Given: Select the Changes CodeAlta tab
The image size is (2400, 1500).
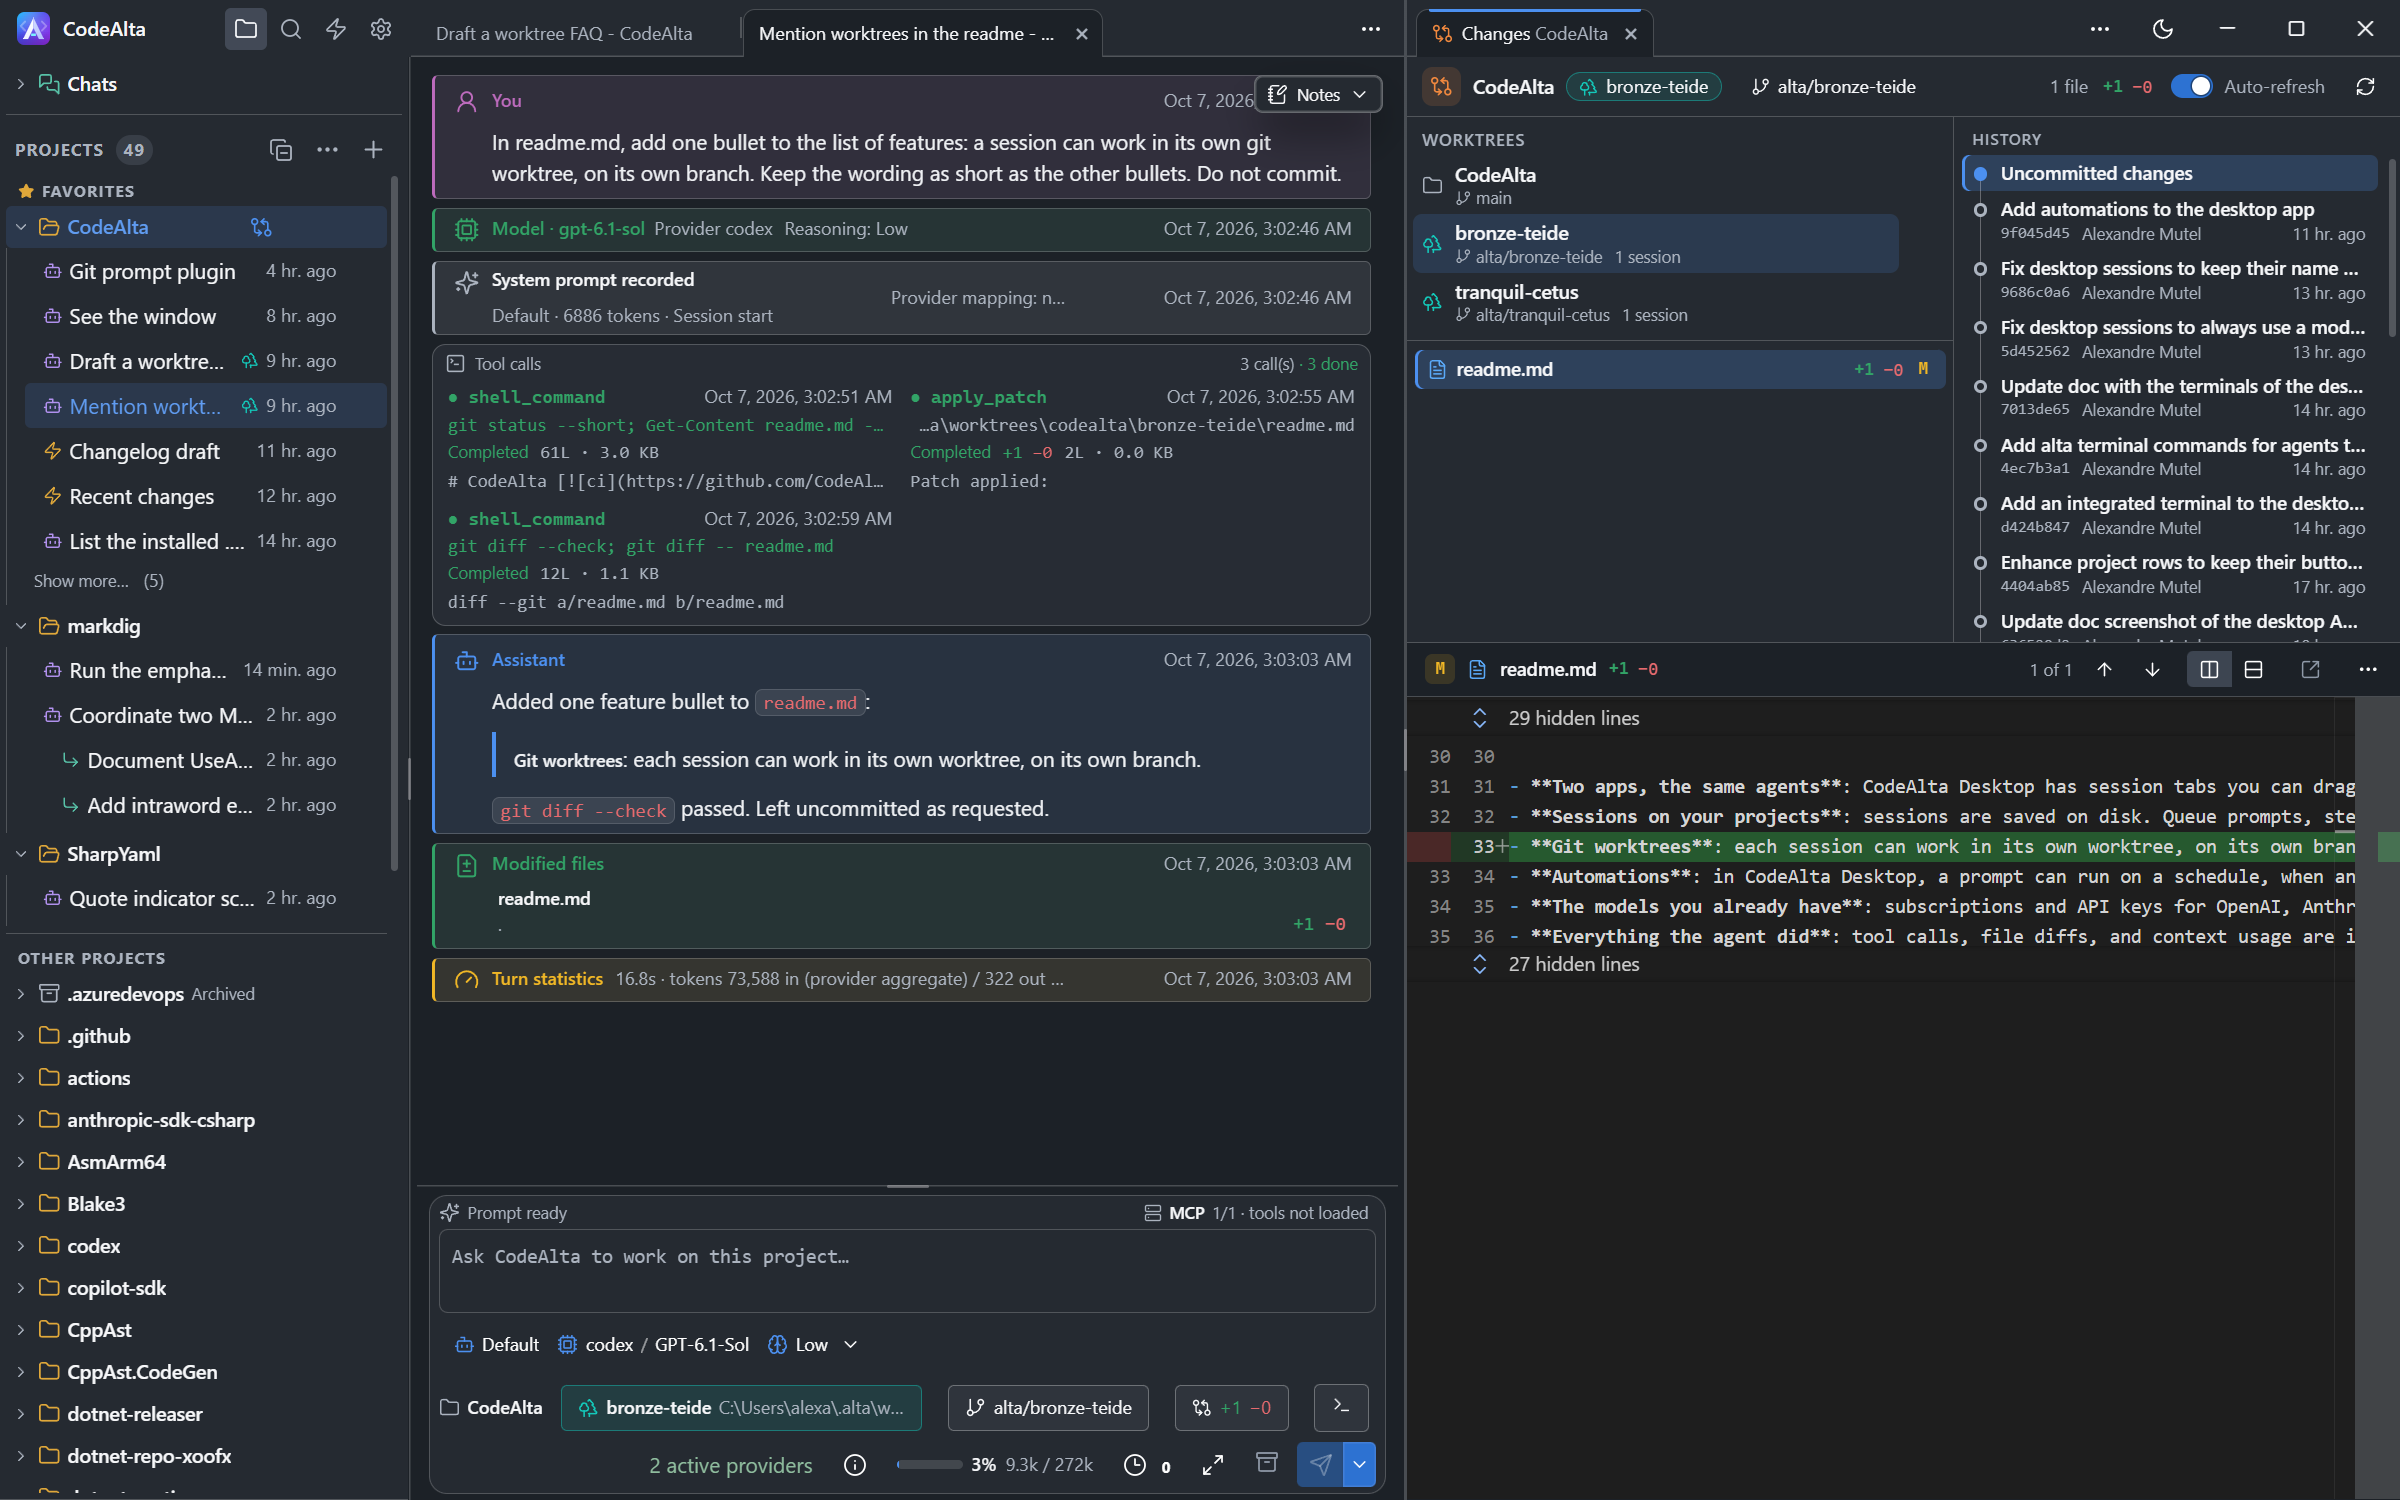Looking at the screenshot, I should [x=1534, y=33].
